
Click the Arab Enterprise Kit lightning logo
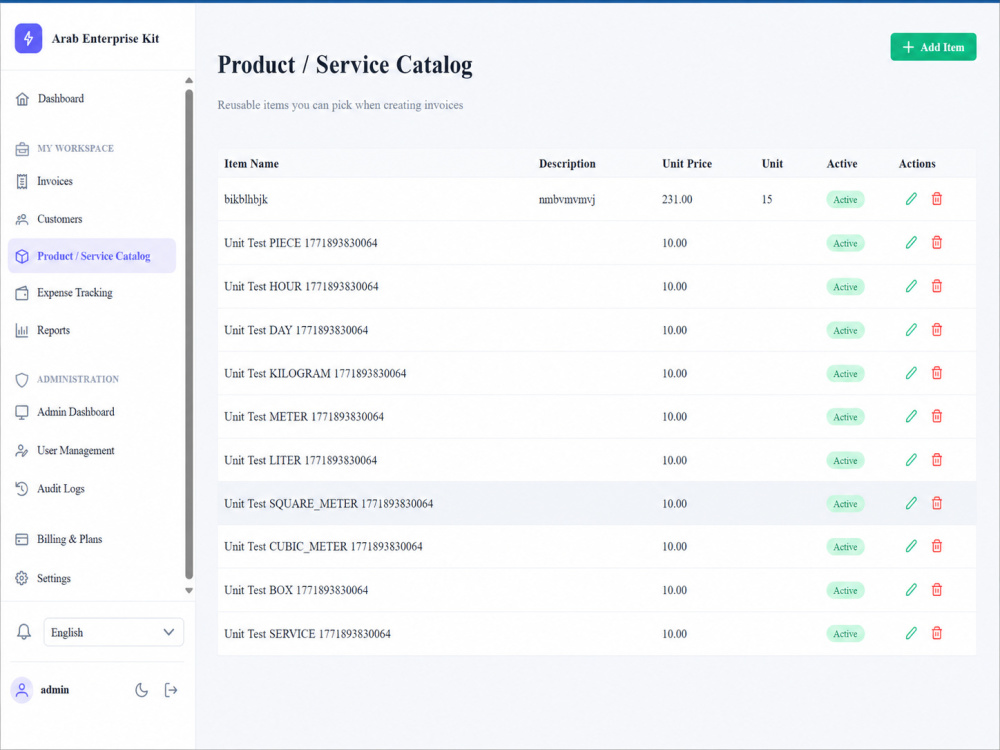pyautogui.click(x=28, y=38)
